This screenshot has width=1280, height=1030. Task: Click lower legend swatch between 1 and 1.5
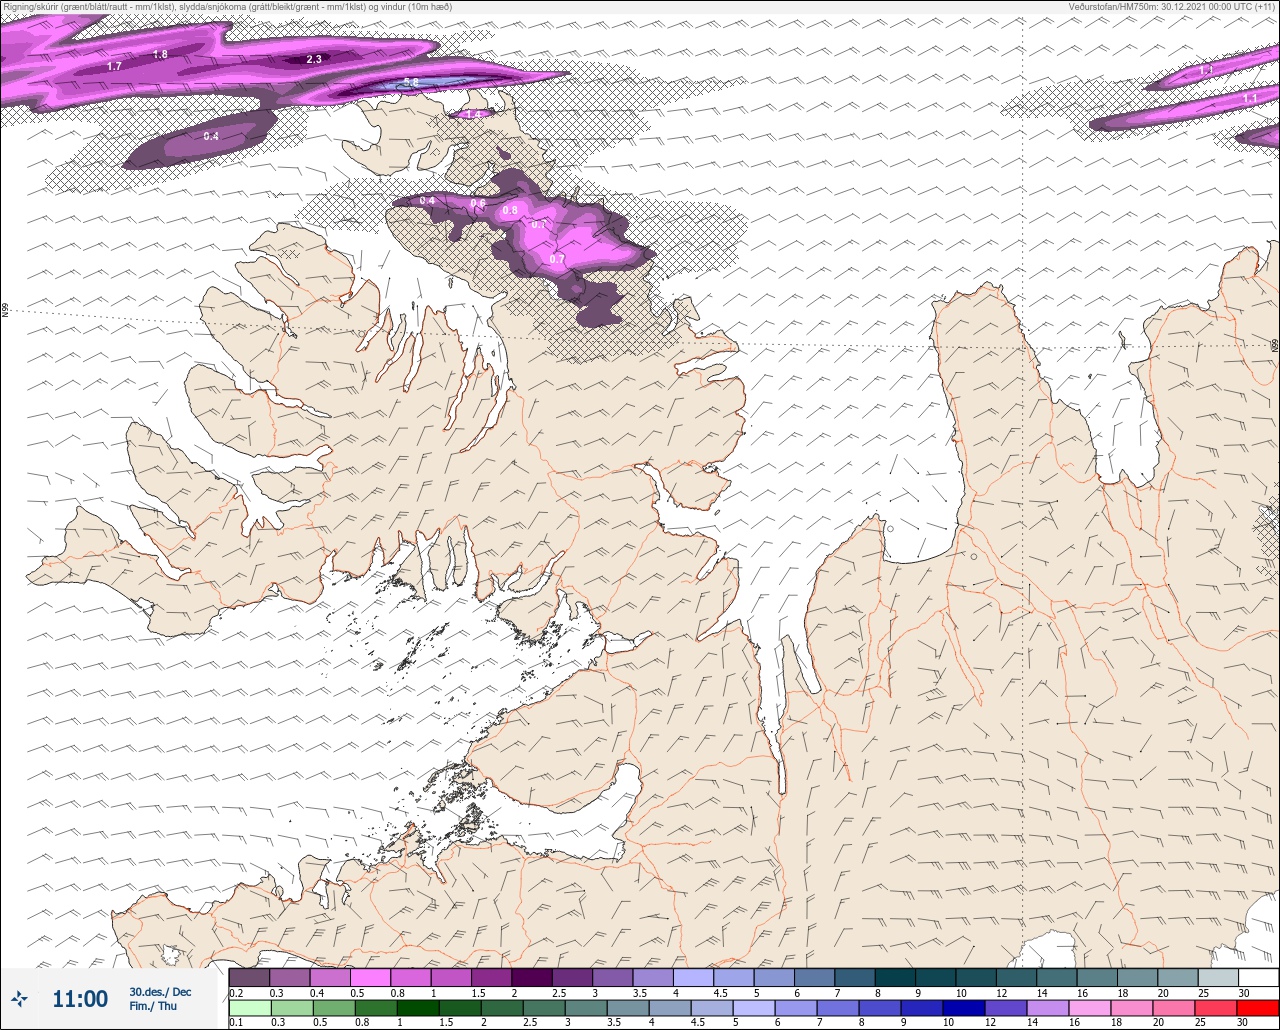coord(418,1007)
